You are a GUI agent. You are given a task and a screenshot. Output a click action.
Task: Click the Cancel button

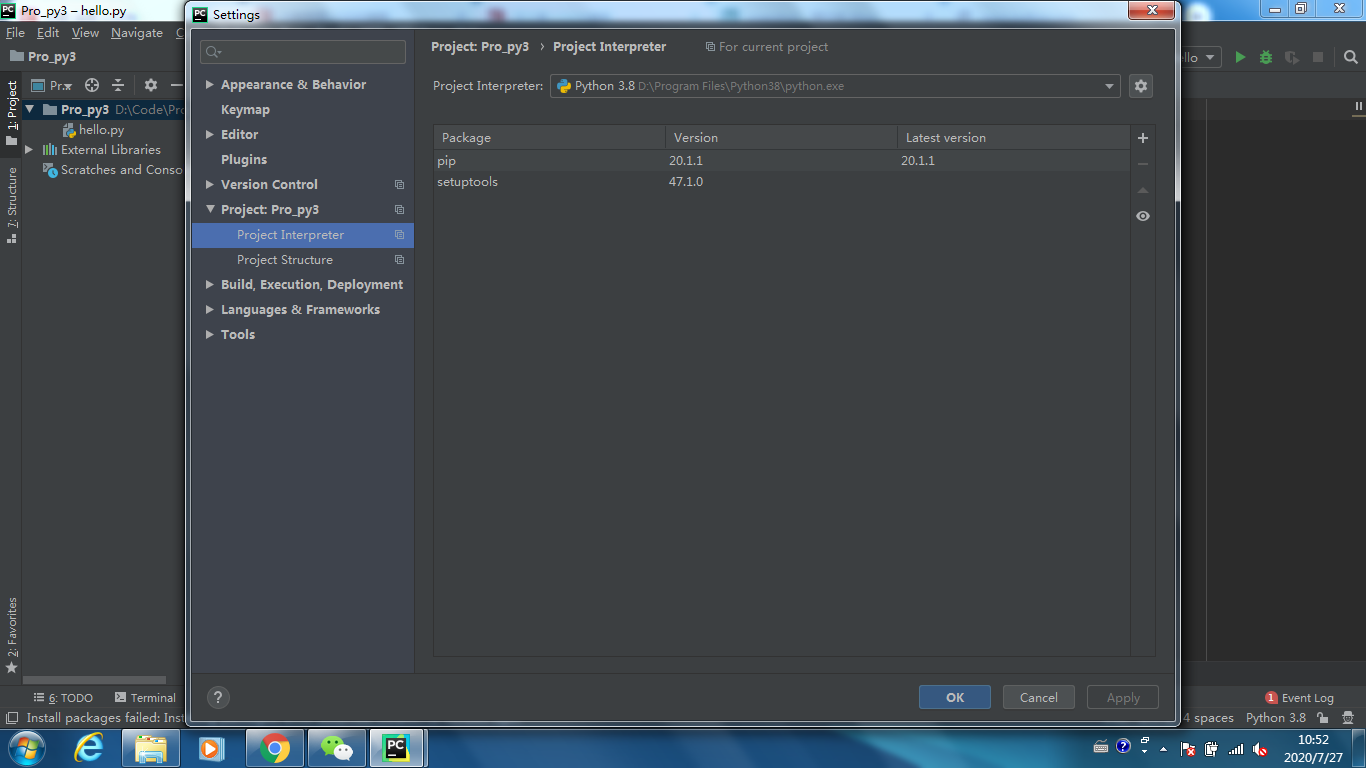coord(1039,698)
